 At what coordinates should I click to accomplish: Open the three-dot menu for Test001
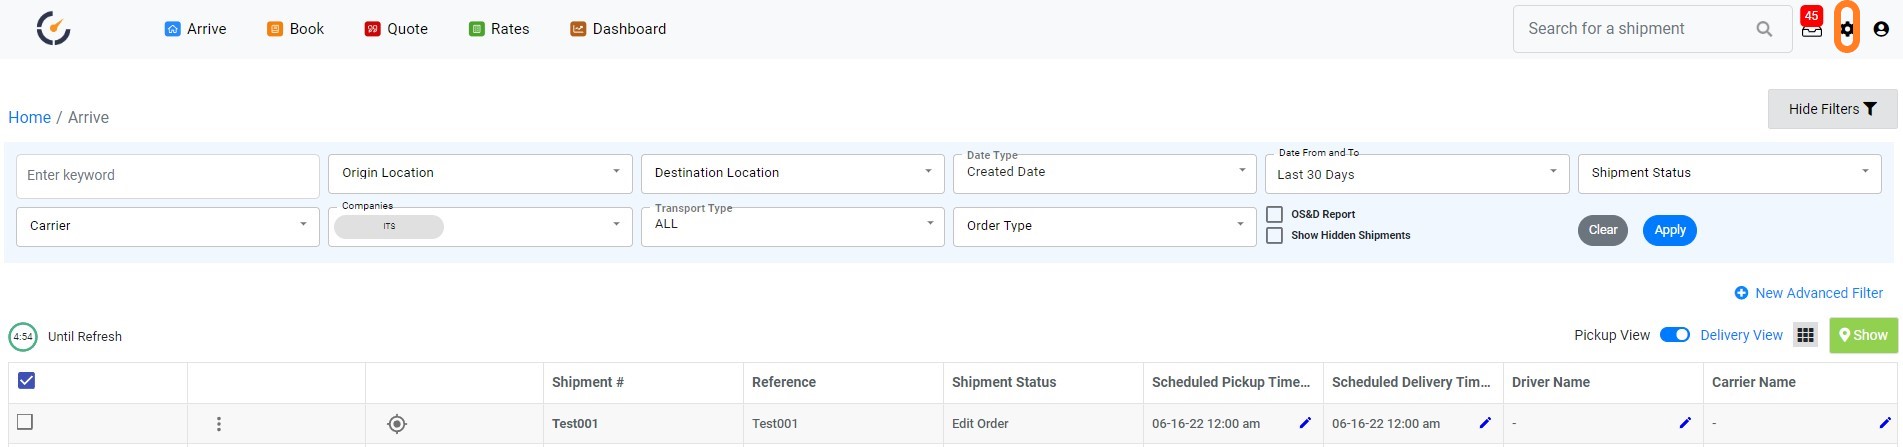point(219,424)
